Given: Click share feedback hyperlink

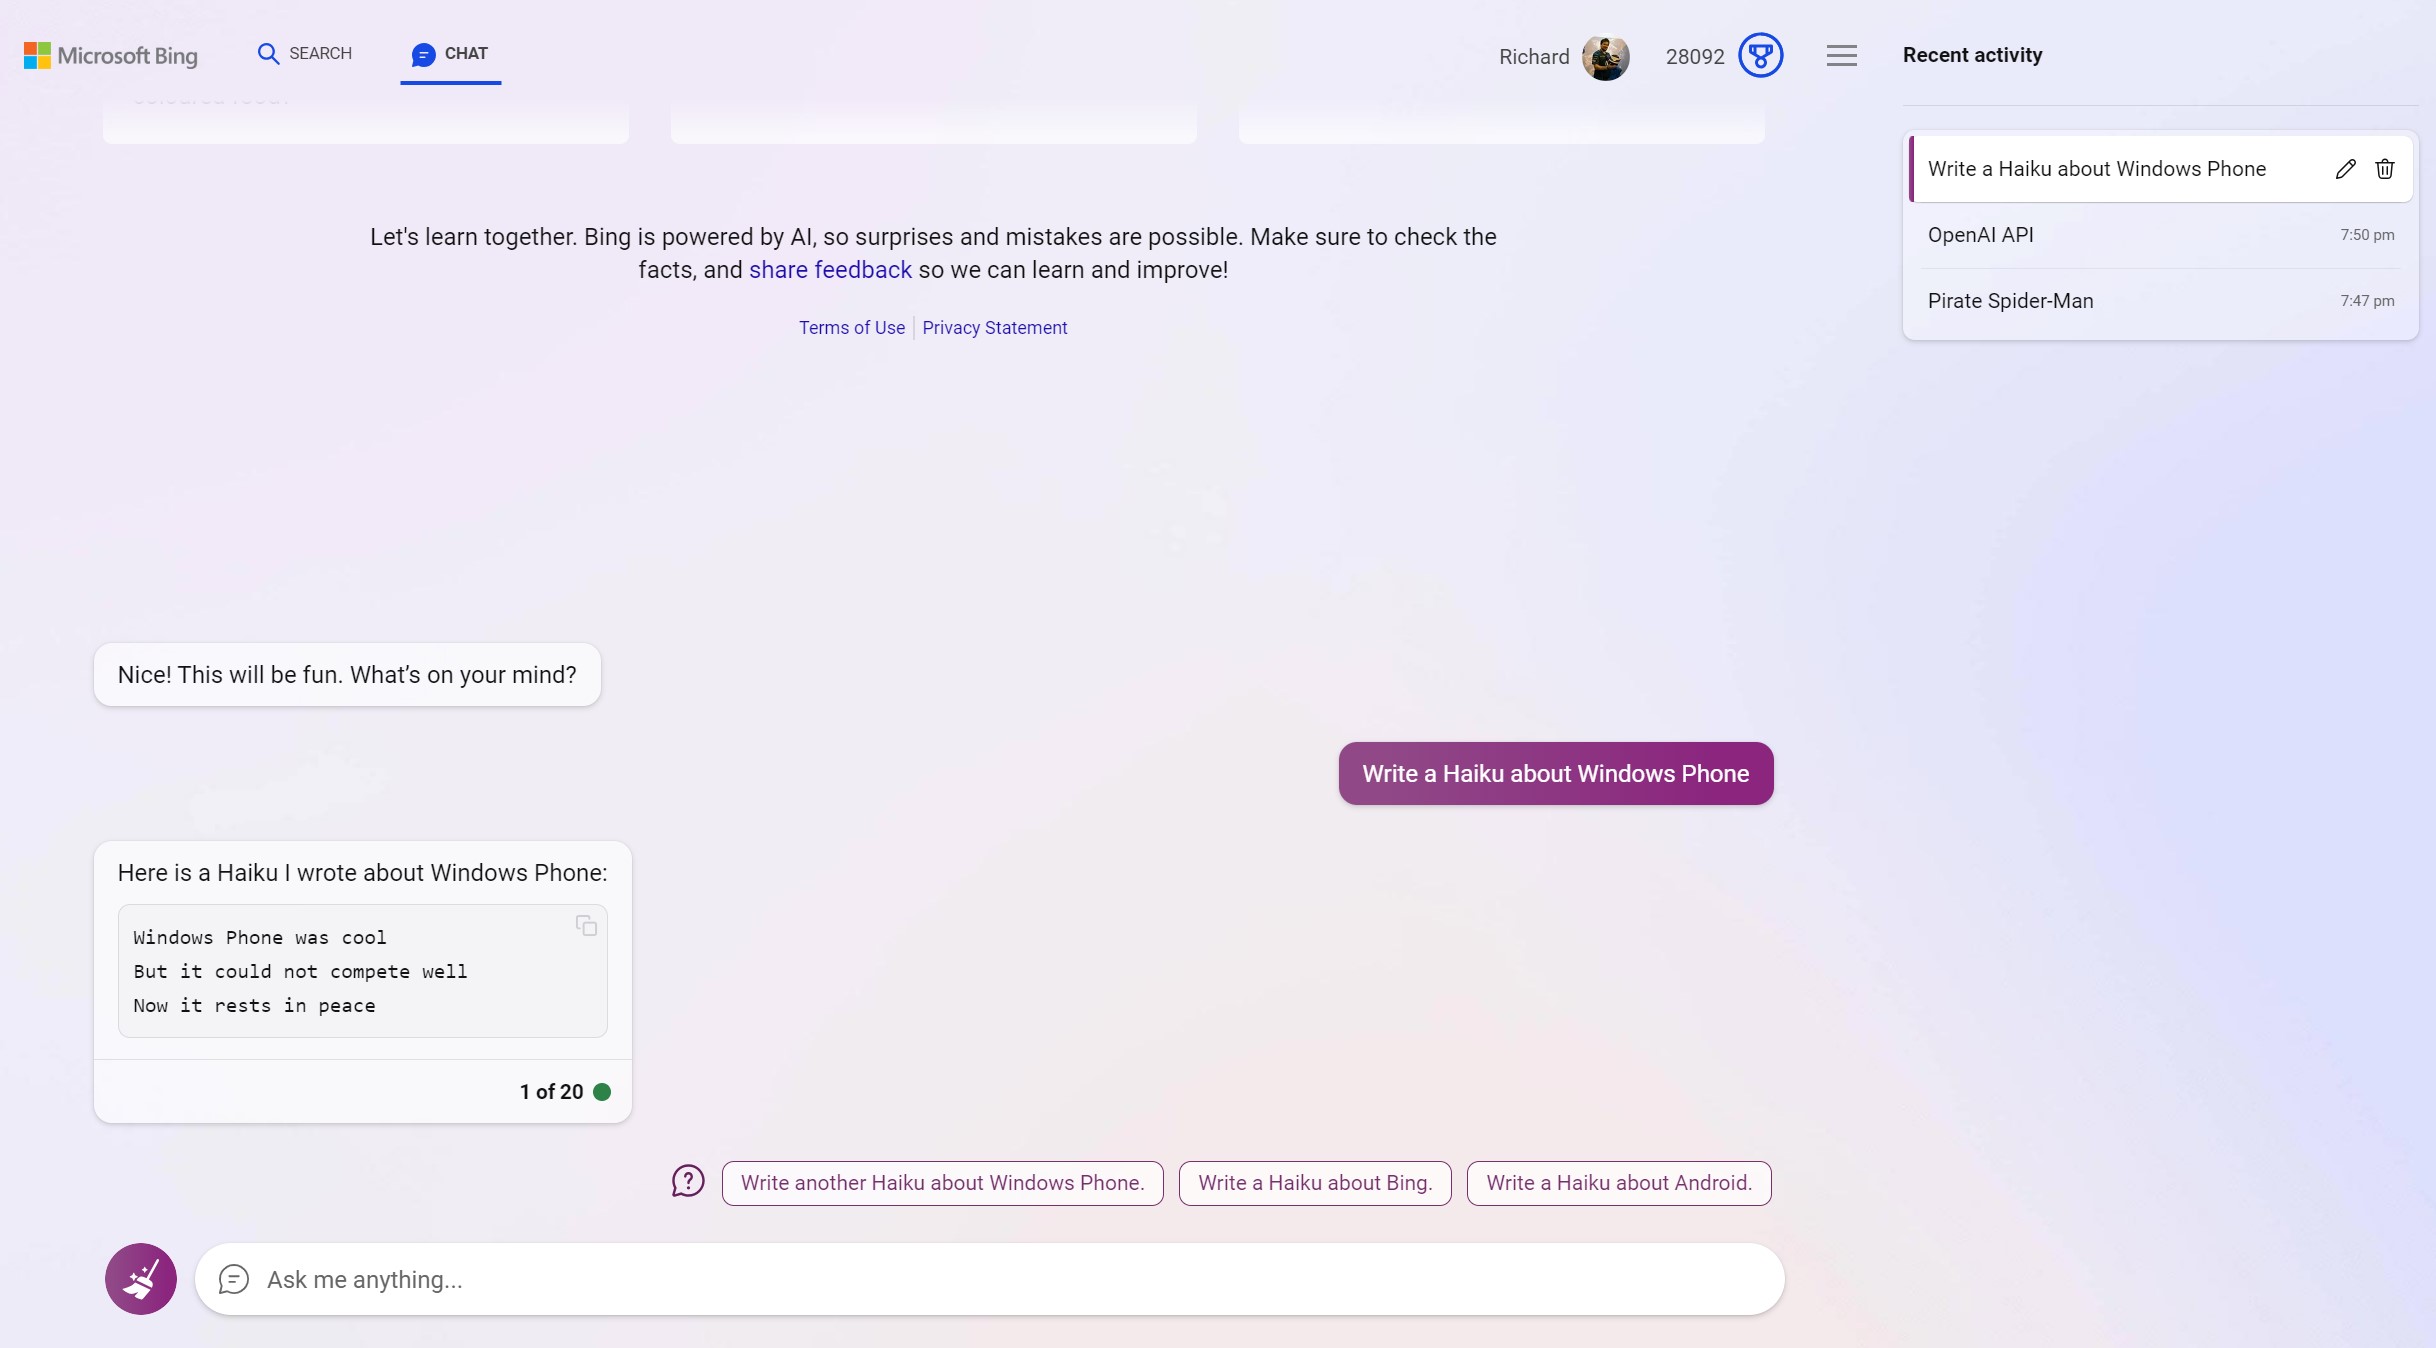Looking at the screenshot, I should [x=830, y=269].
